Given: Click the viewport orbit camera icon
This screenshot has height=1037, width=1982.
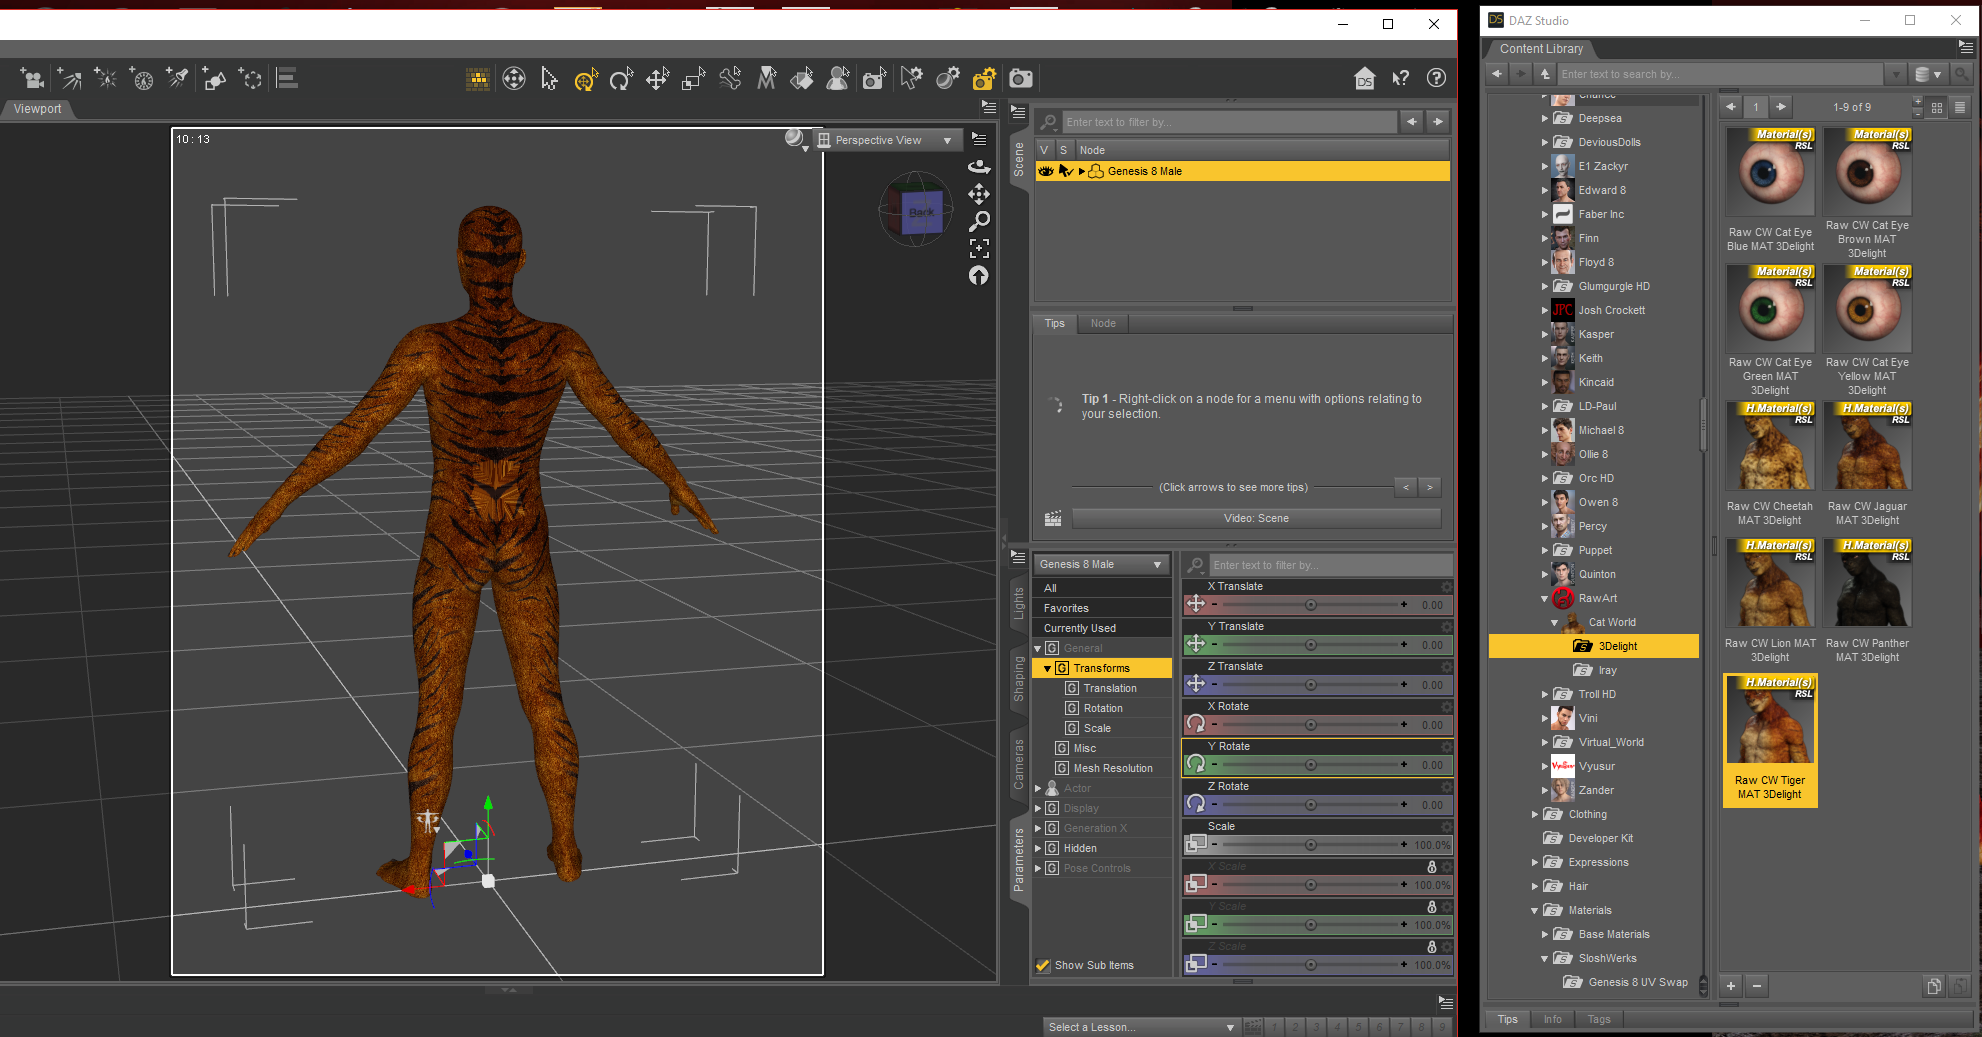Looking at the screenshot, I should click(x=979, y=166).
